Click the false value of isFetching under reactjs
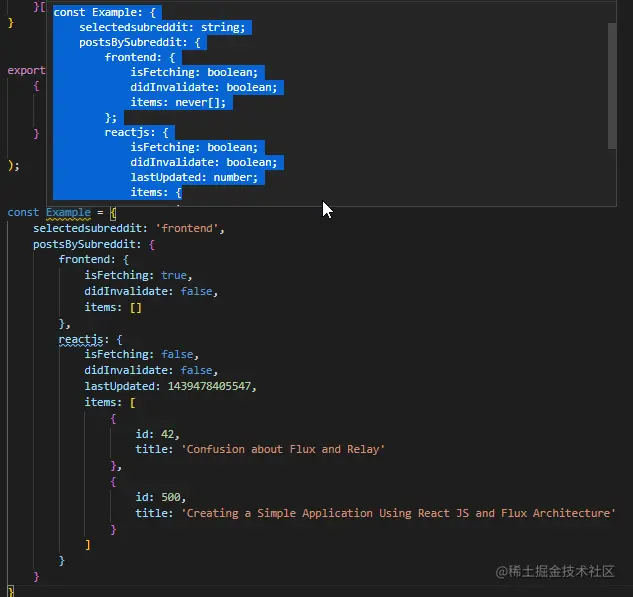 pos(177,354)
